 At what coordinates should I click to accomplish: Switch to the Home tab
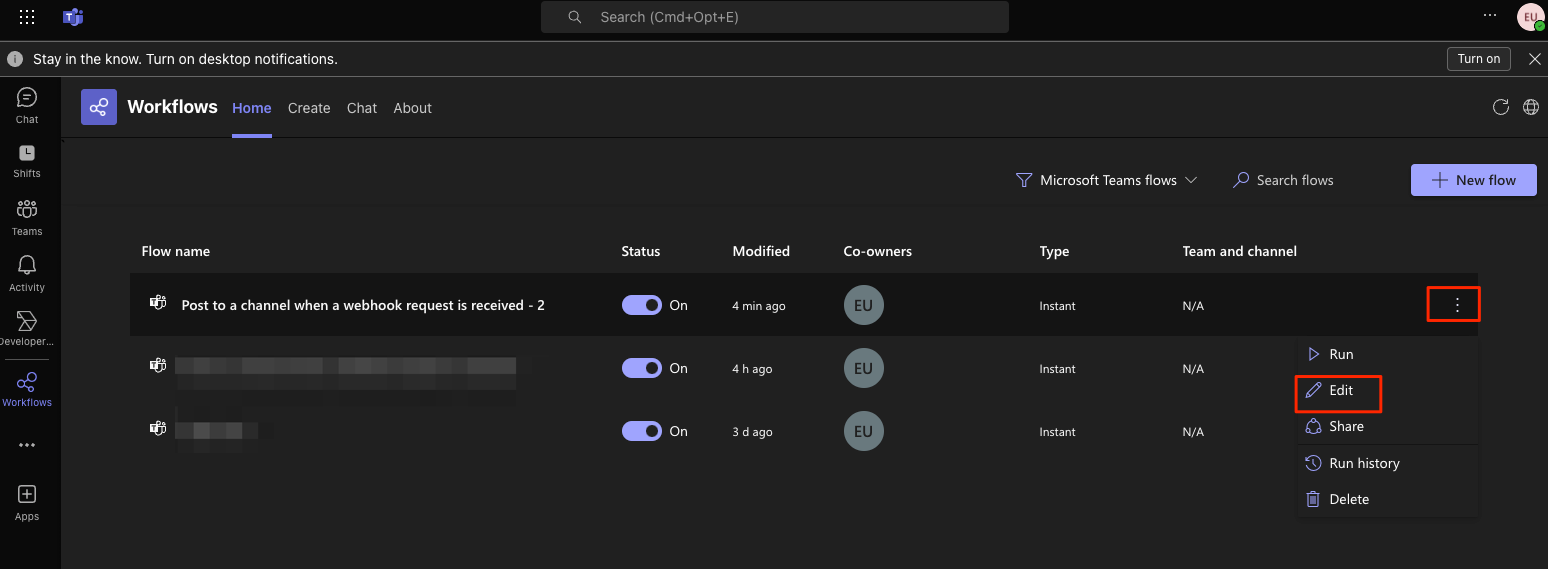click(x=252, y=108)
